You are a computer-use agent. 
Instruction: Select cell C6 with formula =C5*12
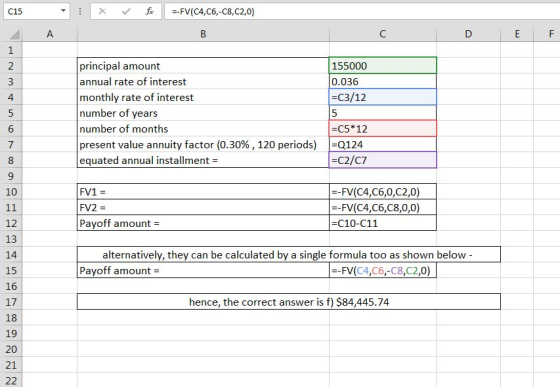click(382, 129)
